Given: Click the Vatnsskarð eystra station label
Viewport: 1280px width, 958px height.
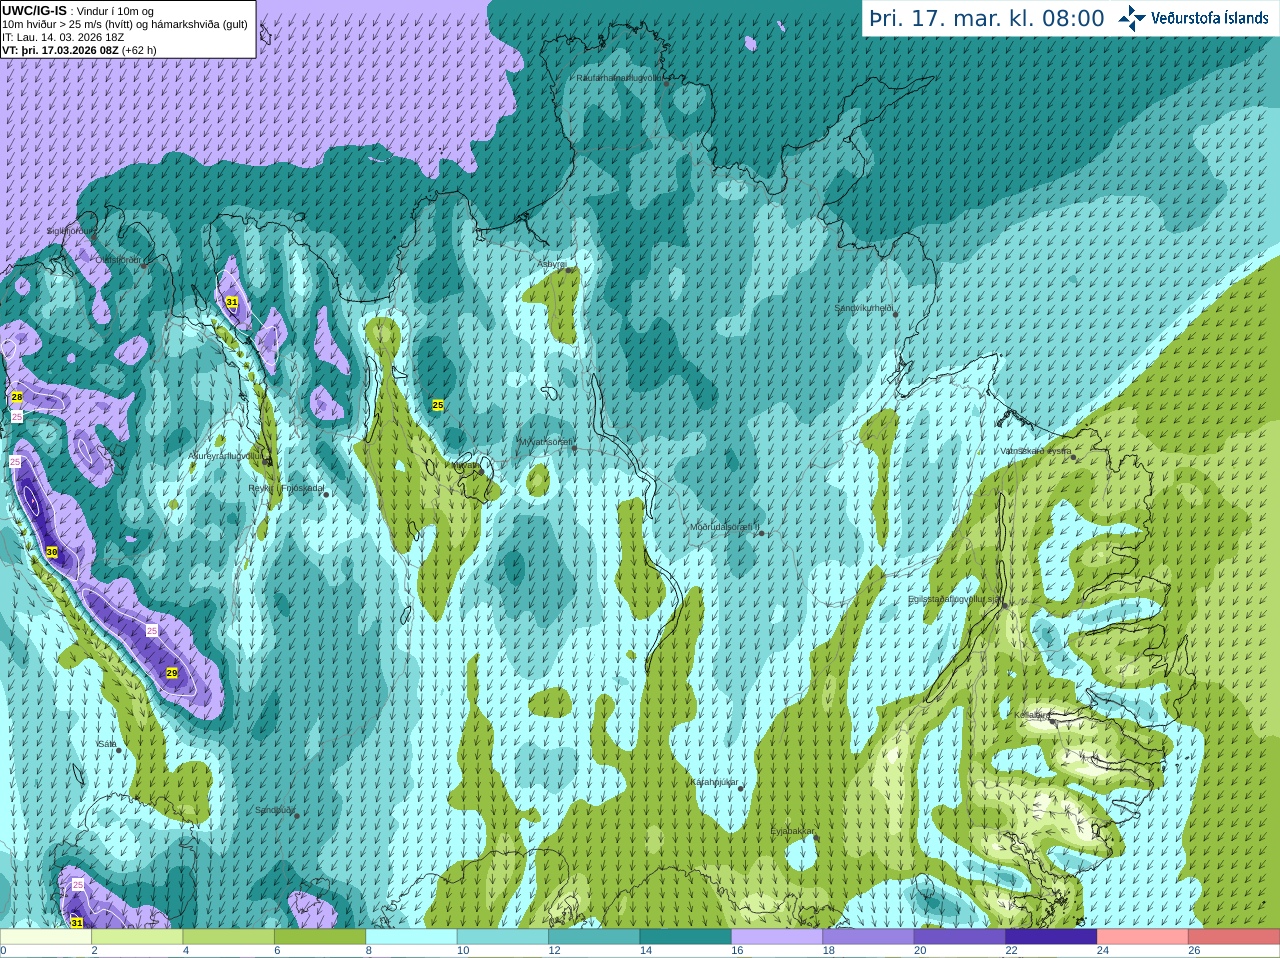Looking at the screenshot, I should tap(1036, 451).
